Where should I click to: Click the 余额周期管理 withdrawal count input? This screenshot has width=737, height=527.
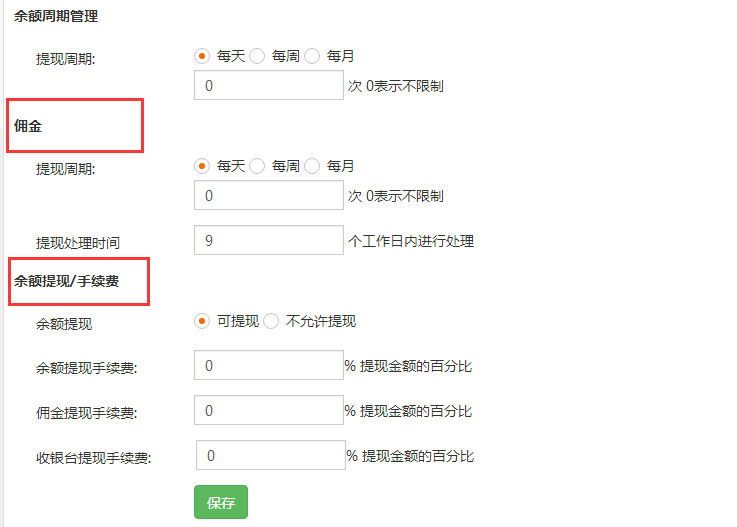pos(268,85)
